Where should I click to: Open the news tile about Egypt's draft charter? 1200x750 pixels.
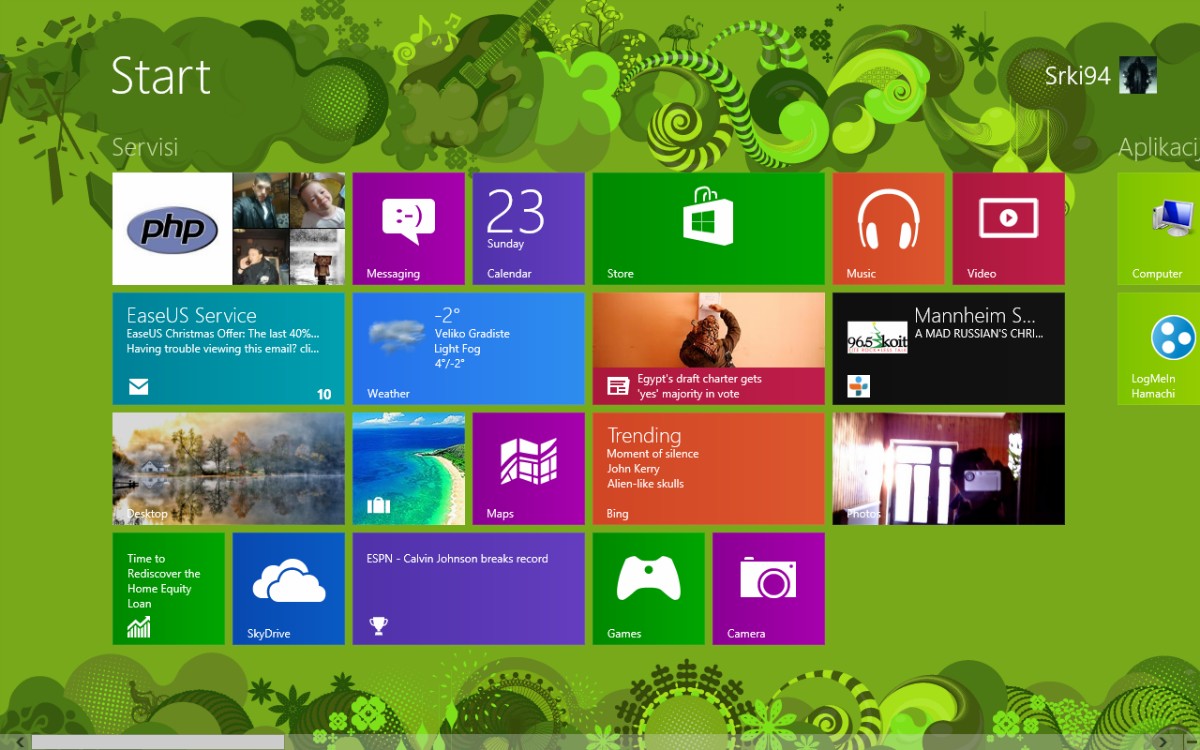pyautogui.click(x=708, y=349)
